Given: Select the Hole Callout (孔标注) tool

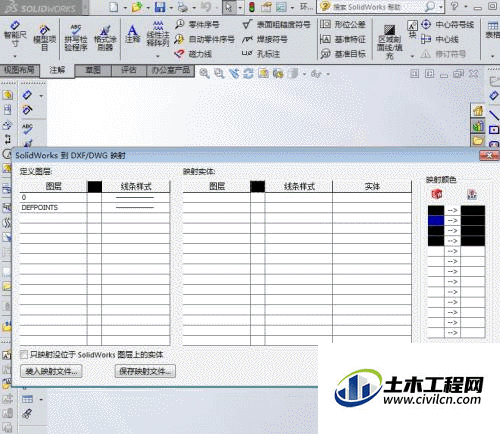Looking at the screenshot, I should [261, 53].
